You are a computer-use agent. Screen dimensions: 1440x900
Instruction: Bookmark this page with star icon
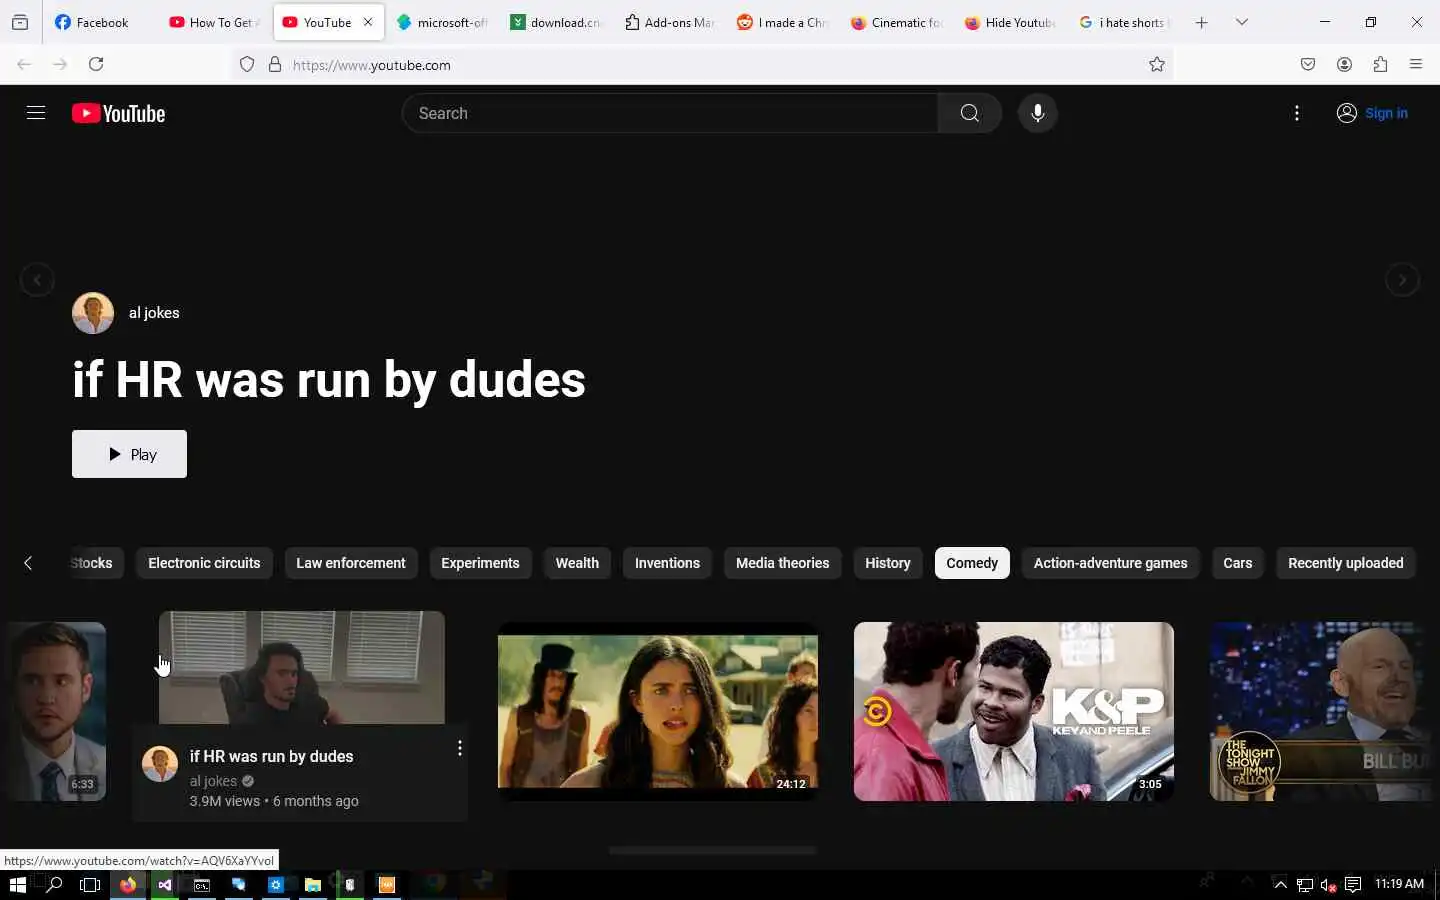(x=1157, y=65)
